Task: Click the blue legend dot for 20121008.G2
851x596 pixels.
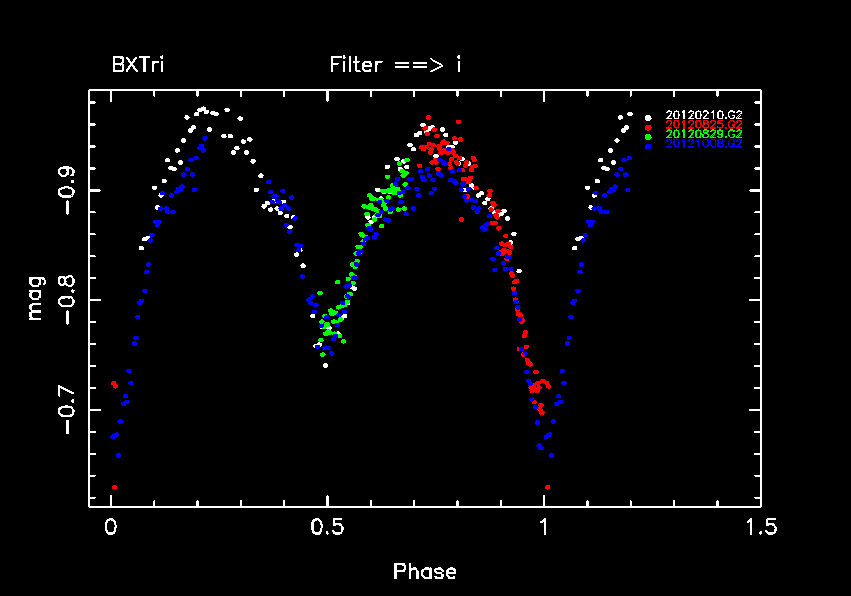Action: 648,145
